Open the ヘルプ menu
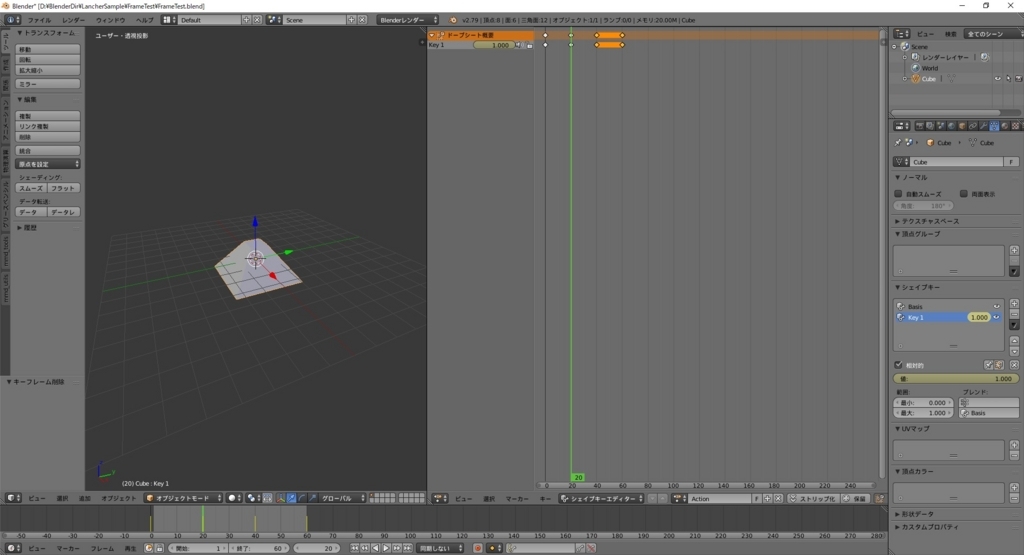The width and height of the screenshot is (1024, 555). click(x=144, y=20)
